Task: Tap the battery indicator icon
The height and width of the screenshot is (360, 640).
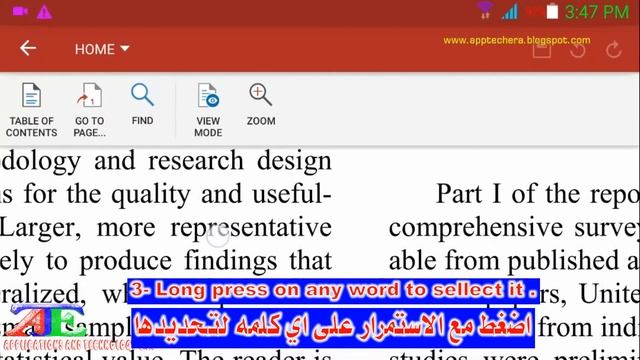Action: [552, 11]
